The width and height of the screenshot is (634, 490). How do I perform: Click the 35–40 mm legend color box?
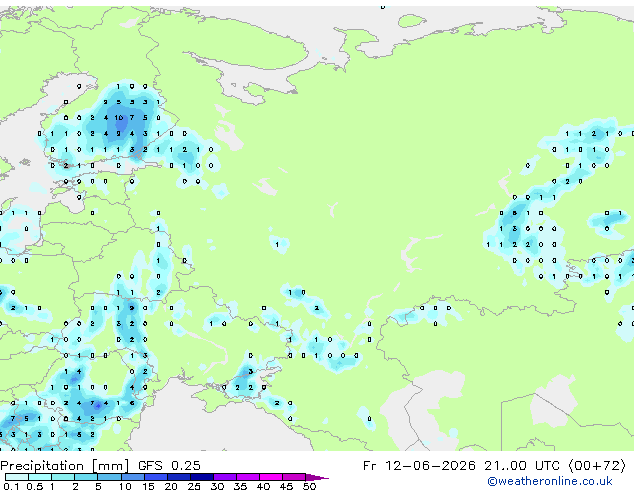click(248, 477)
